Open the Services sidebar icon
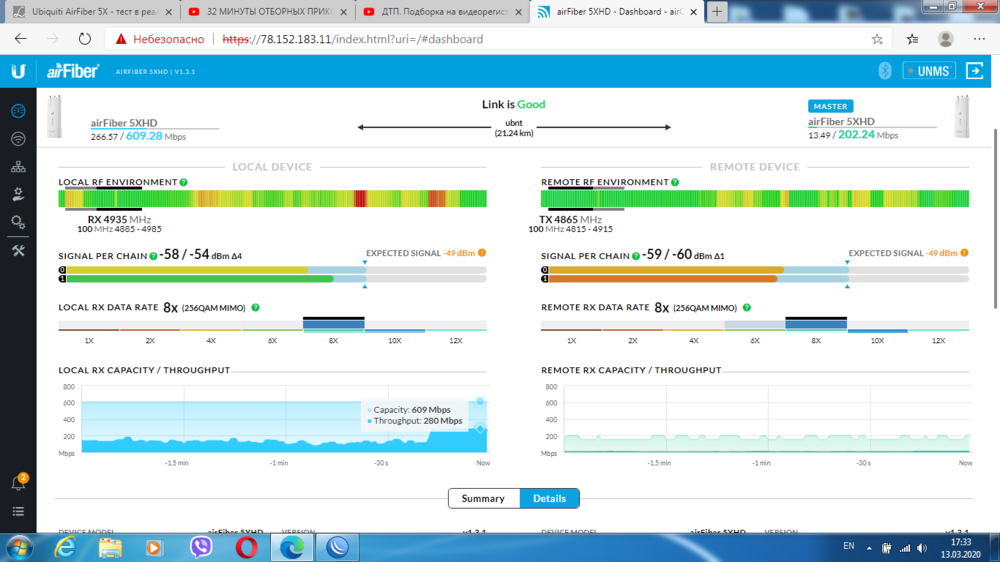The height and width of the screenshot is (562, 1000). (x=18, y=194)
